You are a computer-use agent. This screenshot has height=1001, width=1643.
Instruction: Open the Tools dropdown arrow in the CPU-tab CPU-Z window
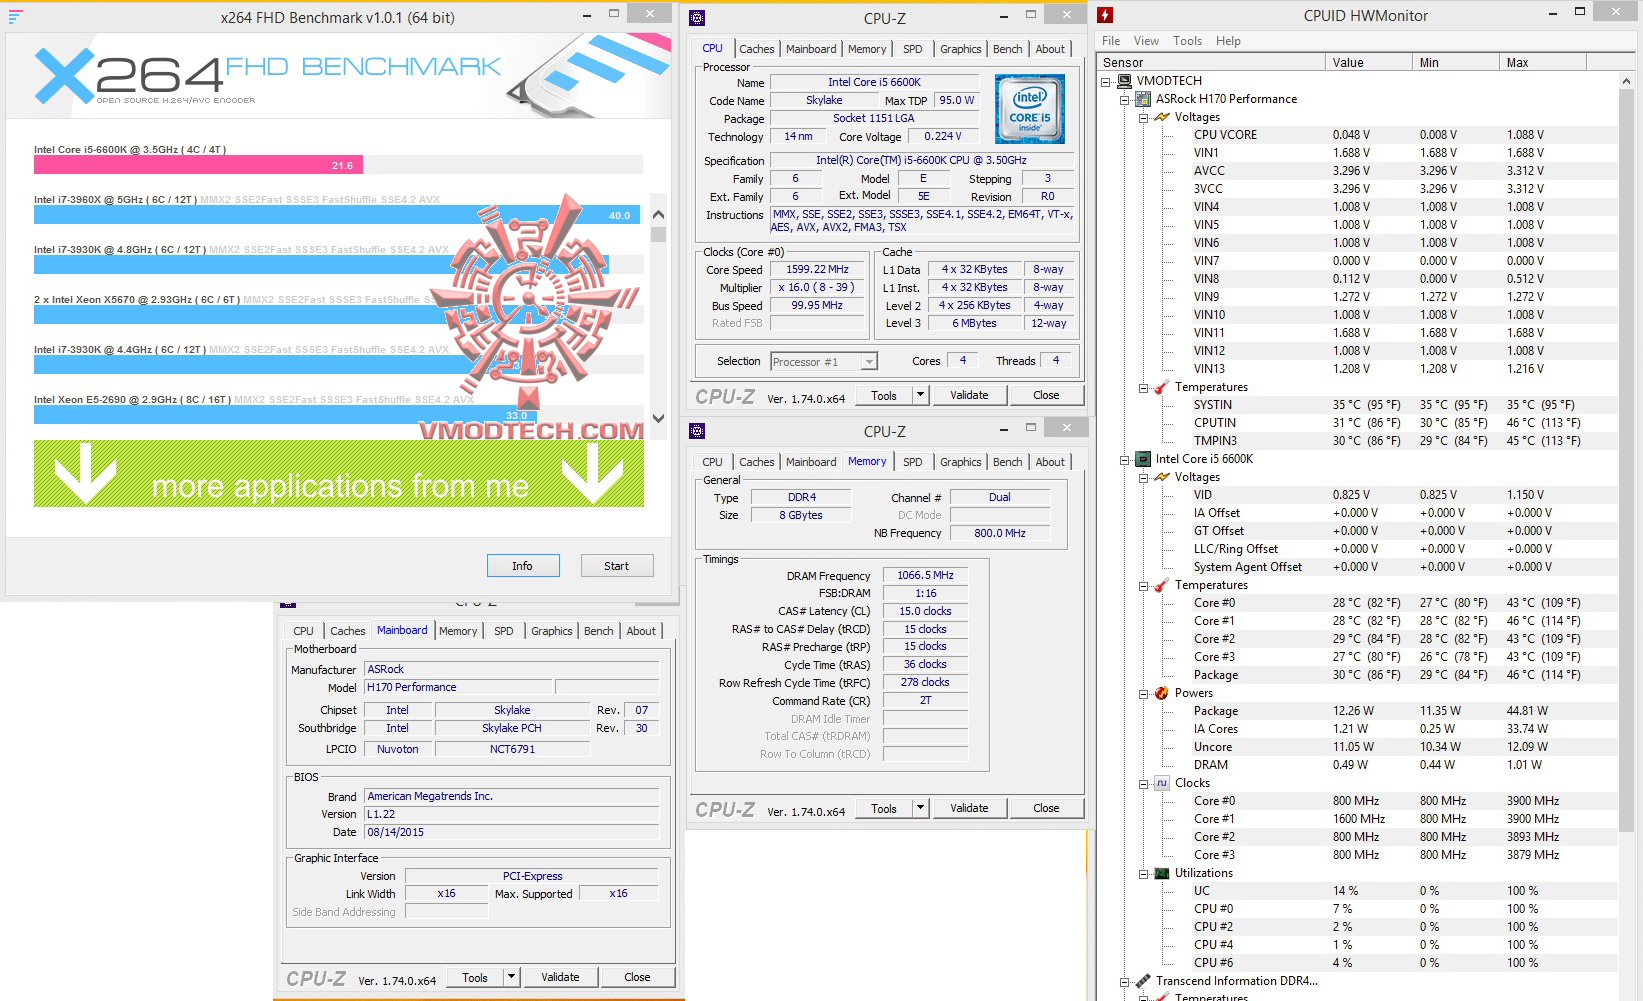(x=921, y=395)
